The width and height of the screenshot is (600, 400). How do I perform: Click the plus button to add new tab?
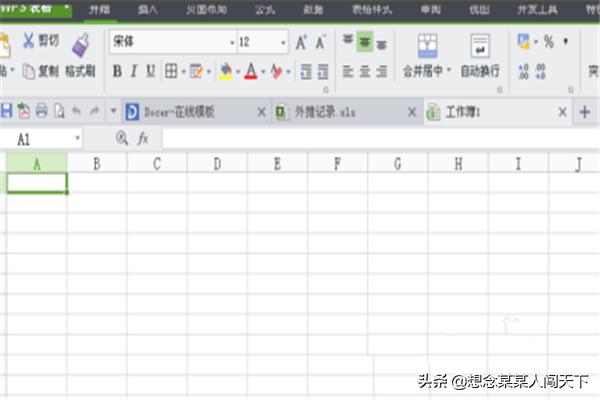[585, 111]
